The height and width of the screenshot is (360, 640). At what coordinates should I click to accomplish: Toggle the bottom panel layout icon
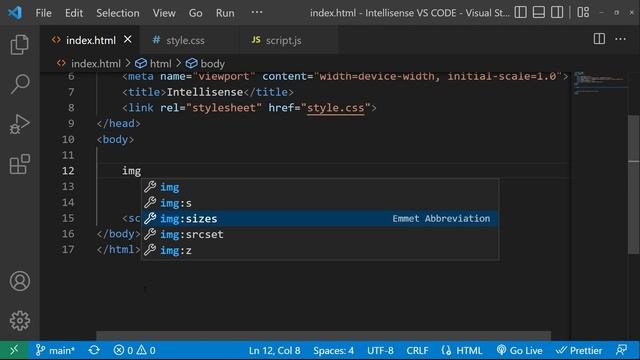(538, 13)
